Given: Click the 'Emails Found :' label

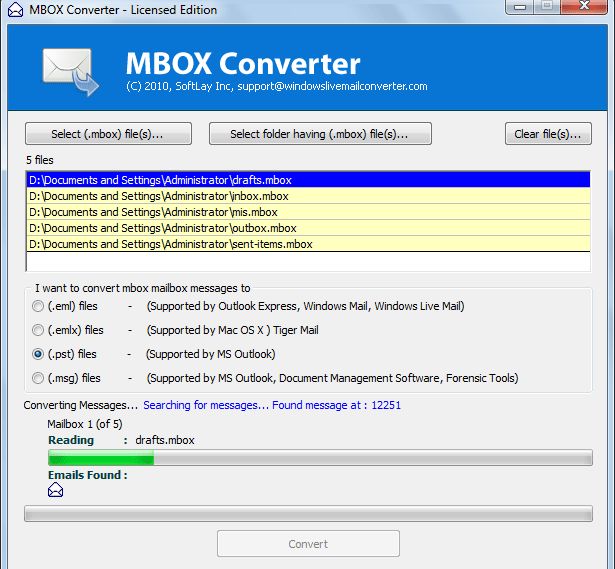Looking at the screenshot, I should [x=88, y=475].
